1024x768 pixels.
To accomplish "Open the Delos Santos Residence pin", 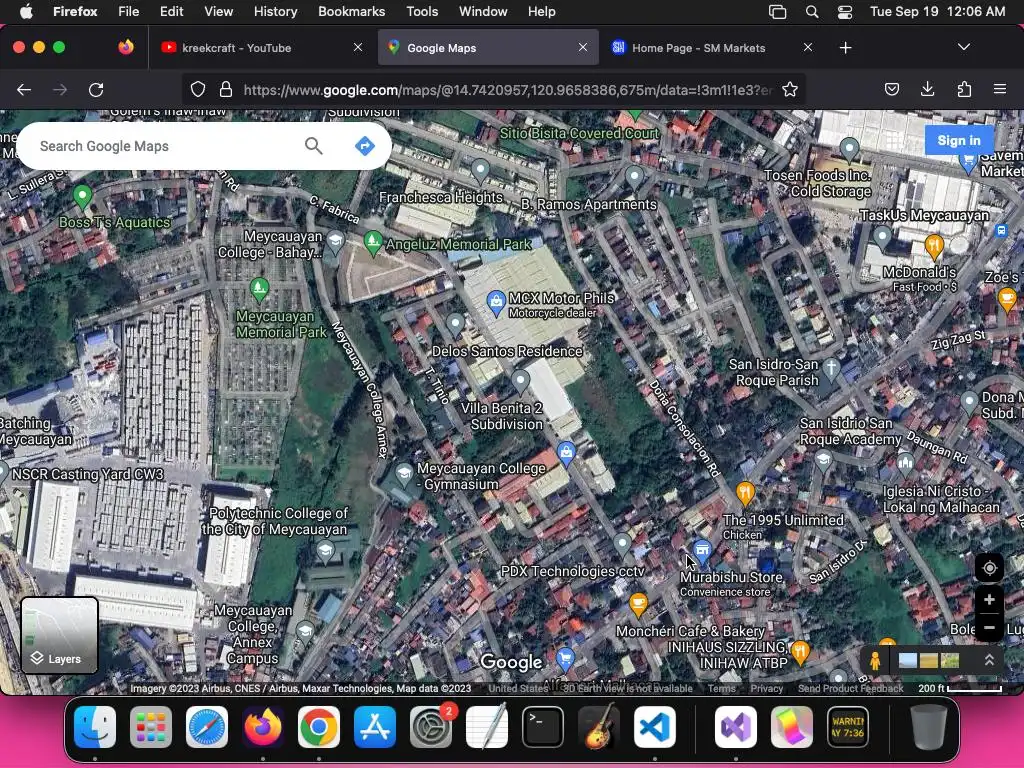I will click(456, 324).
